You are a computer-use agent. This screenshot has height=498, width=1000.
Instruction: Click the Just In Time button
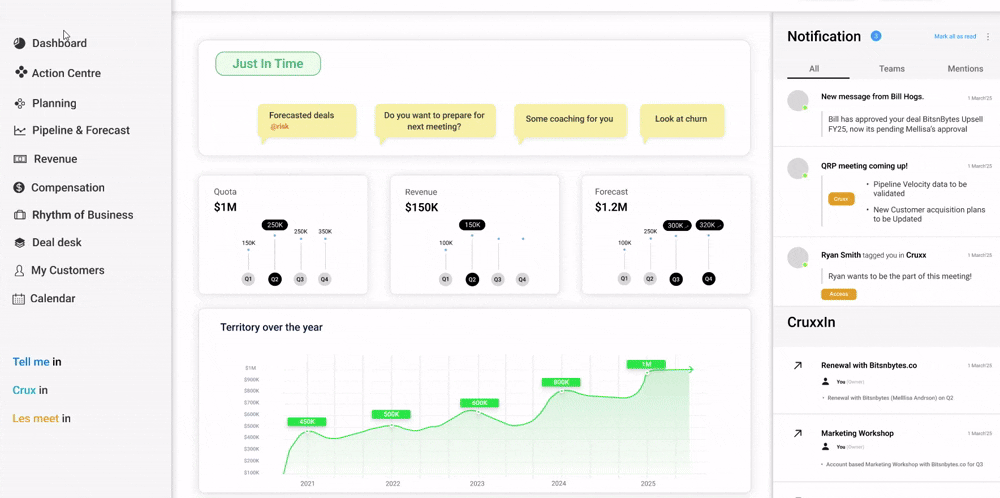point(268,64)
